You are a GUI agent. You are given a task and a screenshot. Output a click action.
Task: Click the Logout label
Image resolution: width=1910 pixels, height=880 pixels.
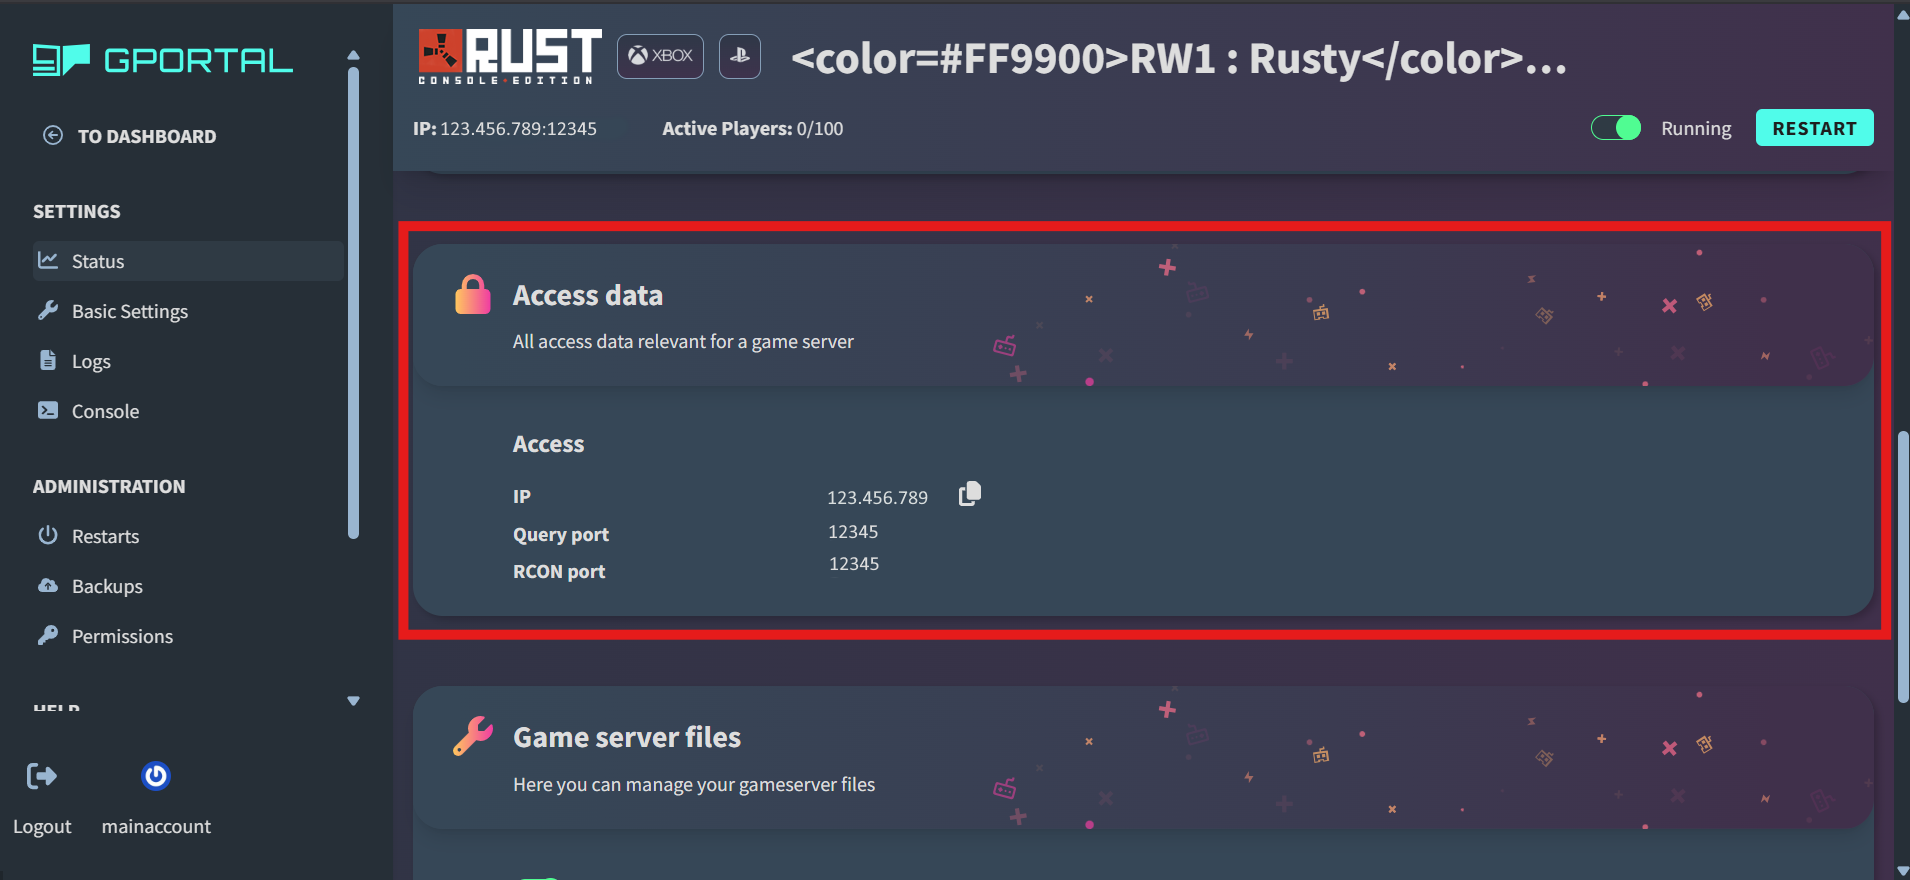coord(42,827)
